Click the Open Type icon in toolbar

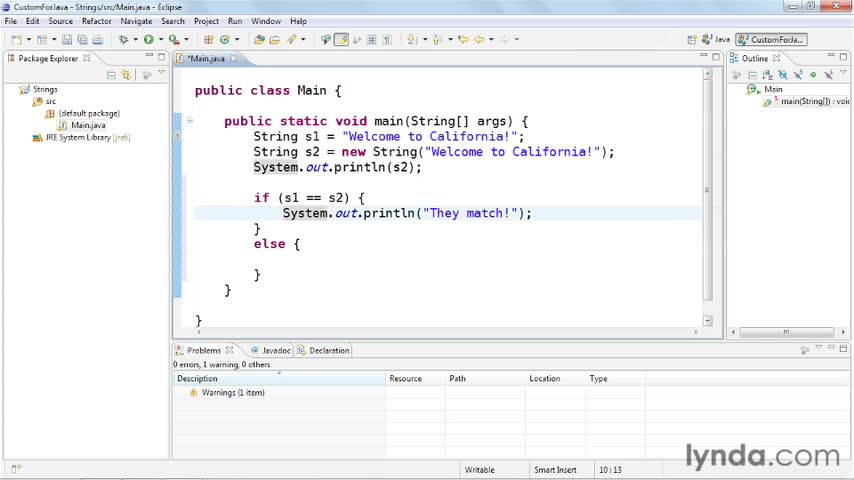pyautogui.click(x=259, y=39)
